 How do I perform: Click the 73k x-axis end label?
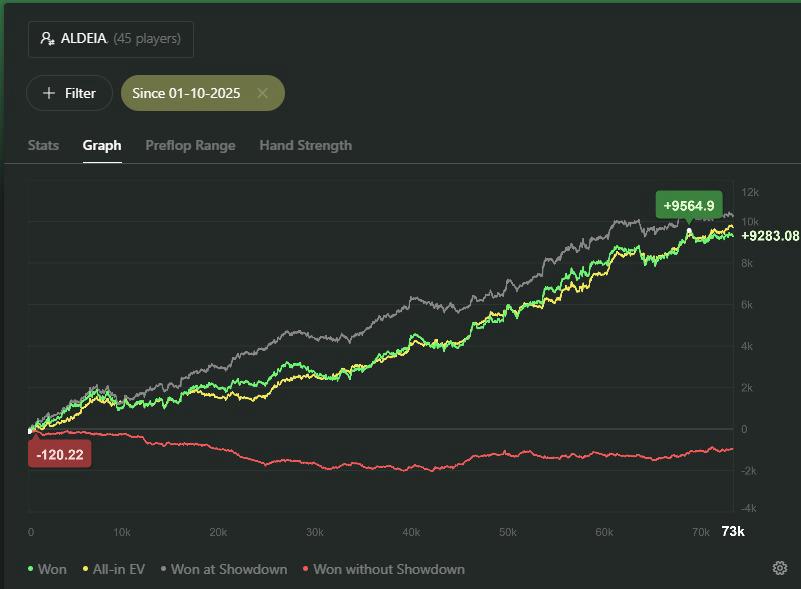733,531
